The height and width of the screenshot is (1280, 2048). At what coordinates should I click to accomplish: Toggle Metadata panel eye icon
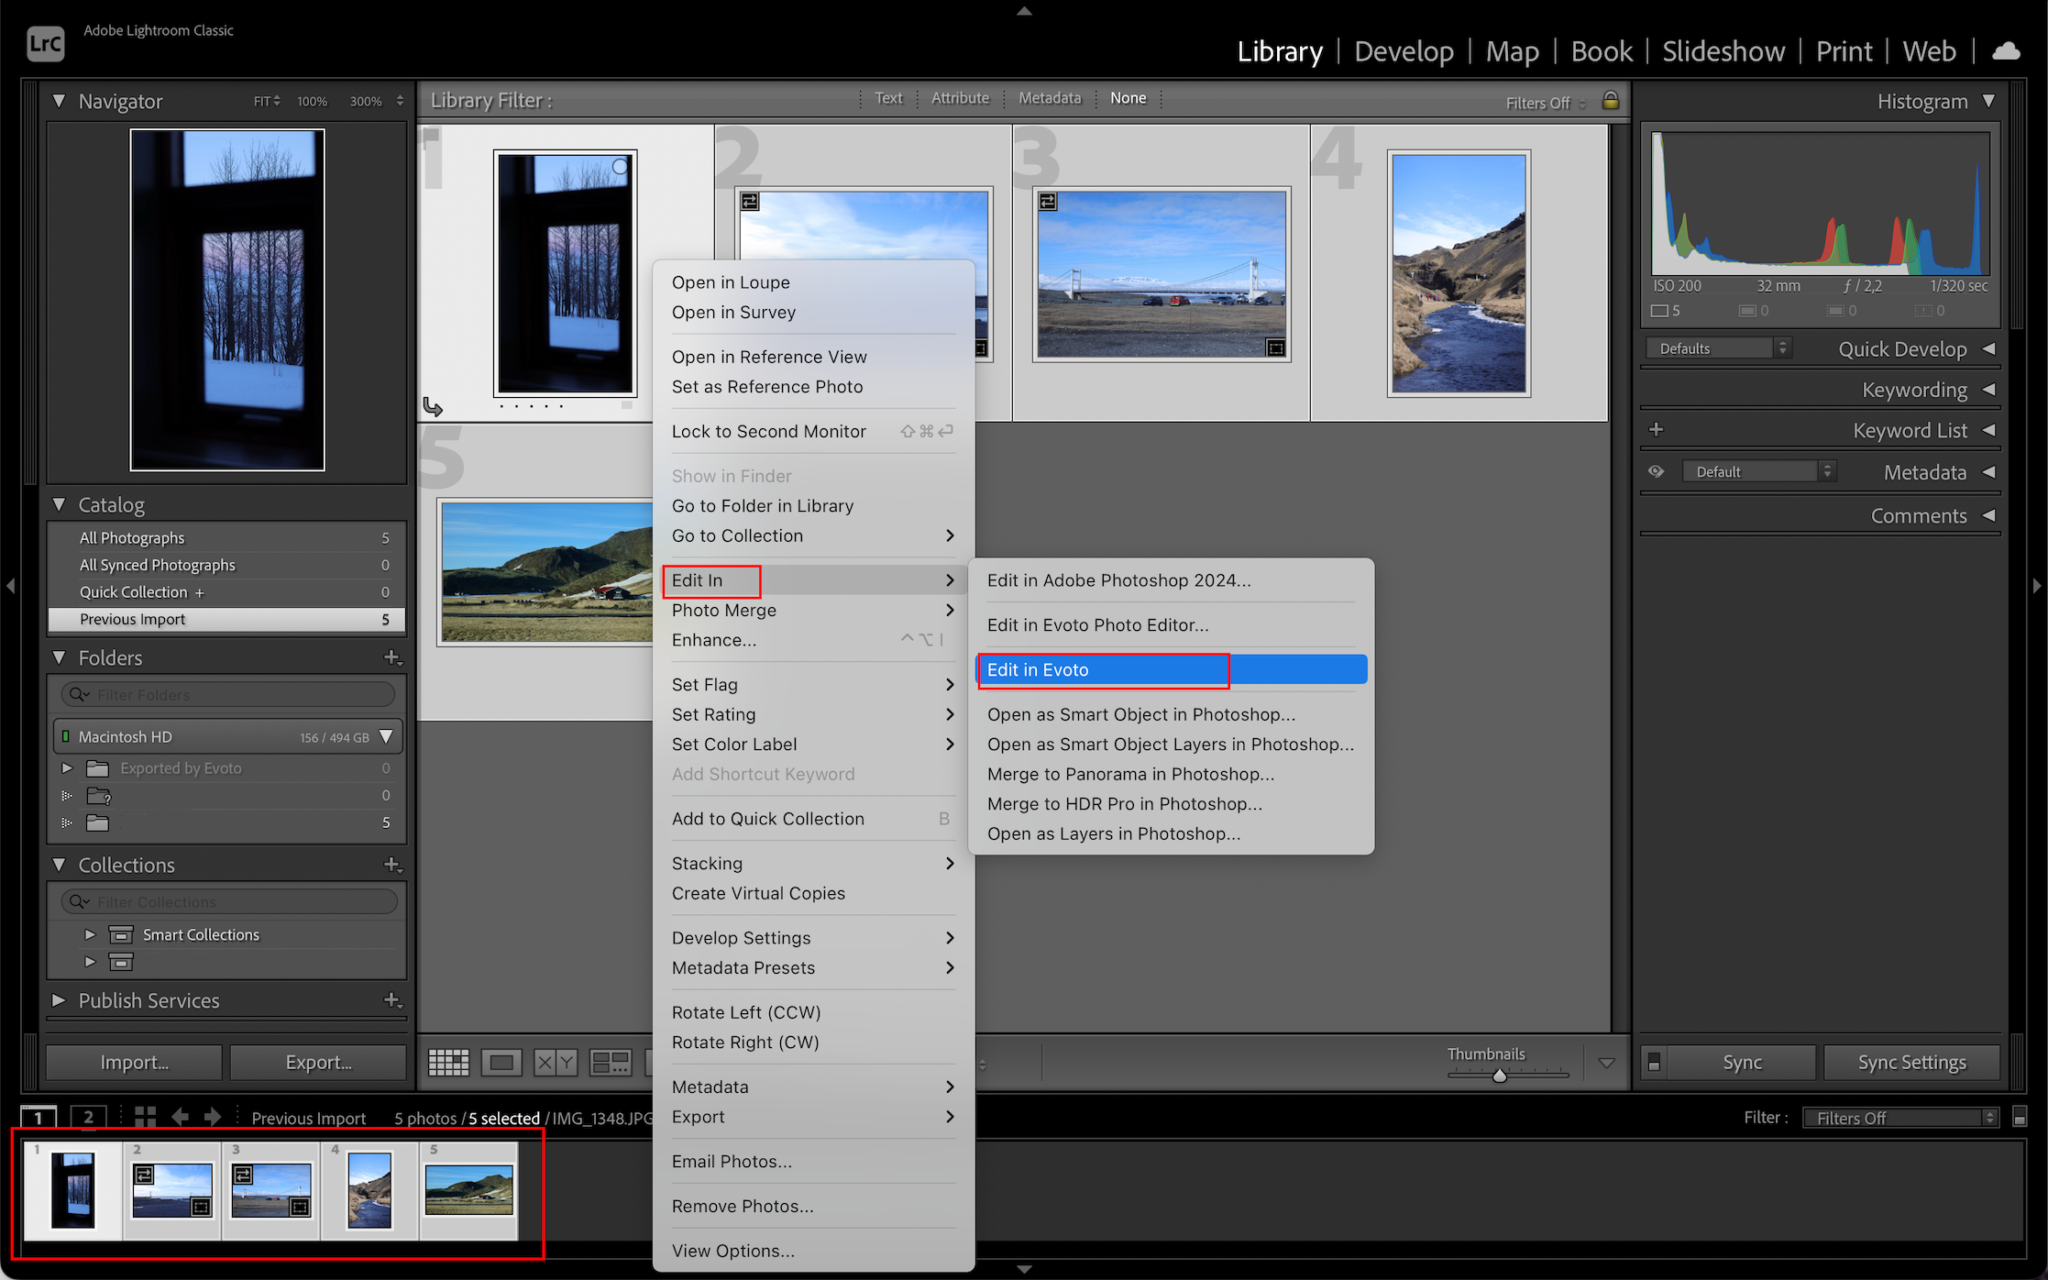click(x=1656, y=471)
